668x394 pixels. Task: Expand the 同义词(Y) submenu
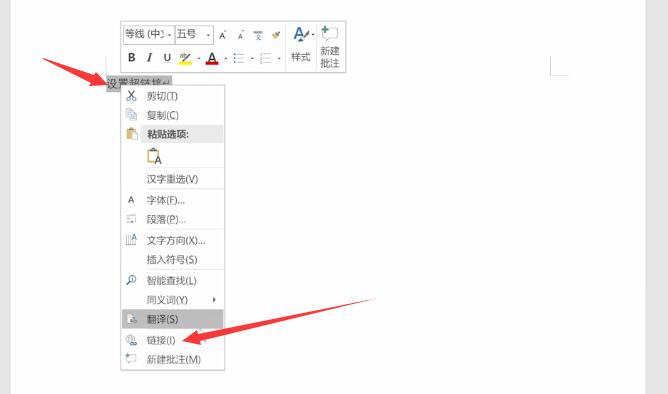pos(172,300)
